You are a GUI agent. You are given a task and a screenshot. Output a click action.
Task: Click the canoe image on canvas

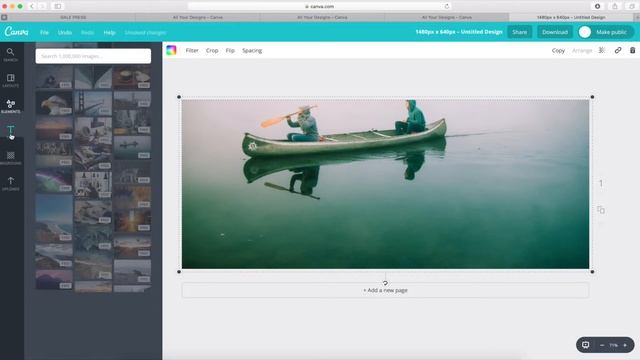pyautogui.click(x=385, y=184)
